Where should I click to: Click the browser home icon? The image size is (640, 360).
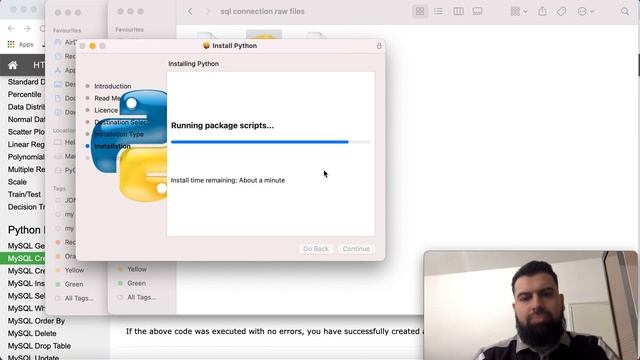[x=13, y=65]
